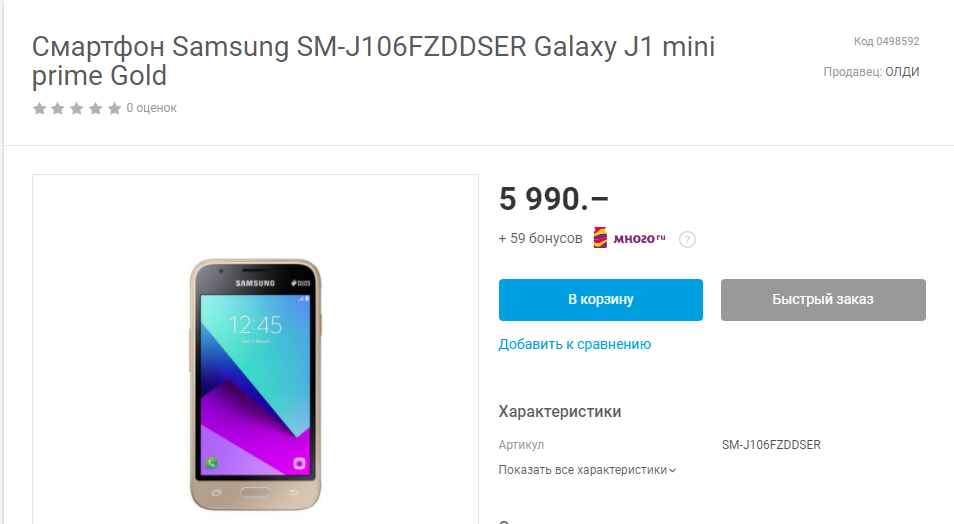This screenshot has width=954, height=524.
Task: Click the 0 оценок ratings text
Action: (x=151, y=108)
